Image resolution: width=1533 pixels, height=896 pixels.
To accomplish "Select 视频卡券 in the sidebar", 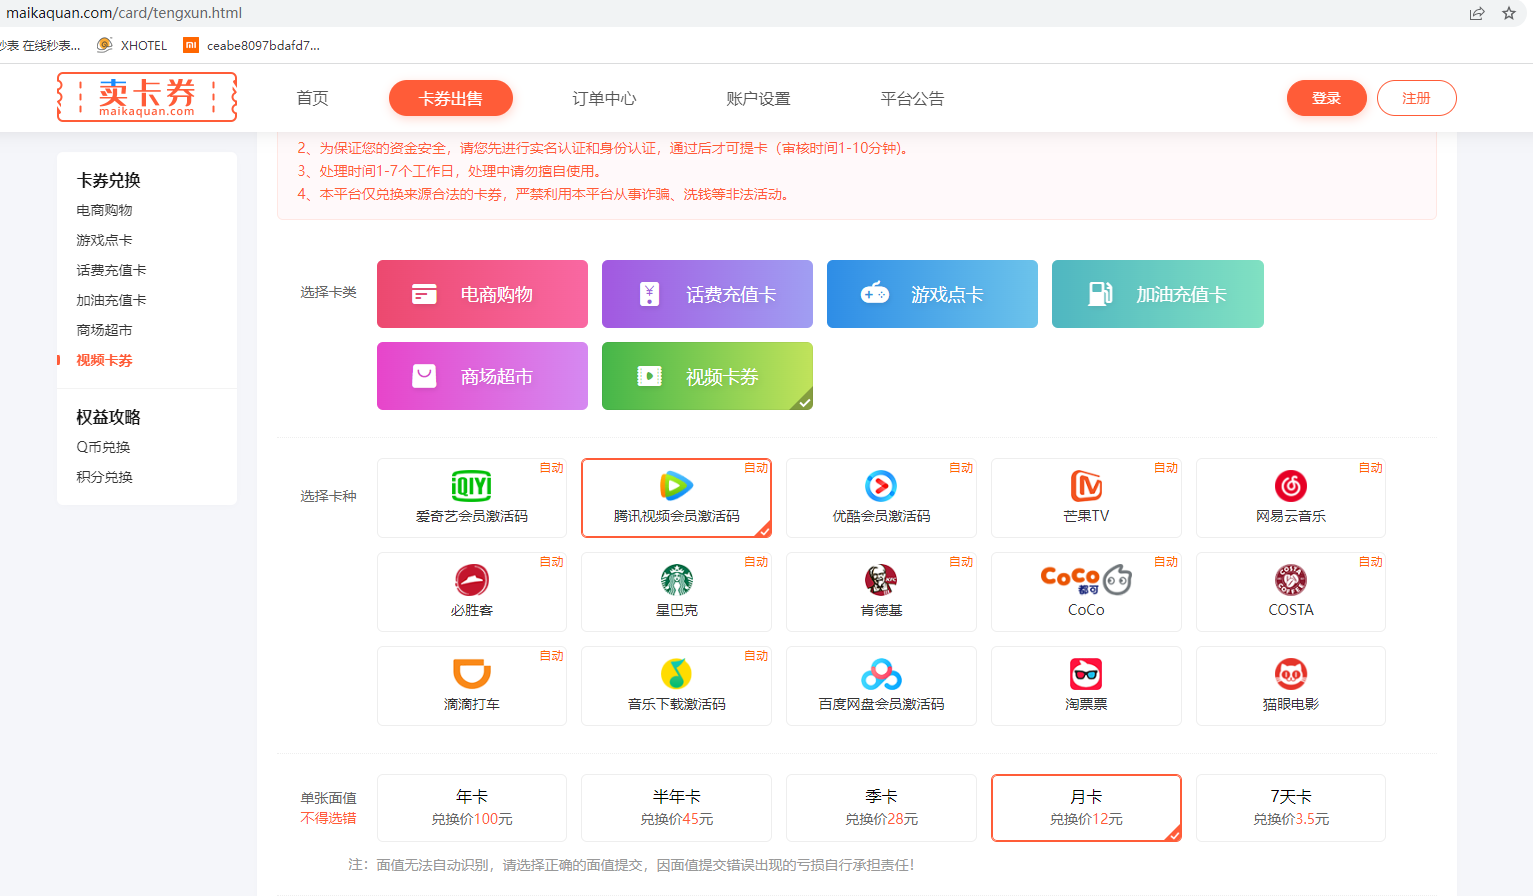I will click(x=104, y=360).
